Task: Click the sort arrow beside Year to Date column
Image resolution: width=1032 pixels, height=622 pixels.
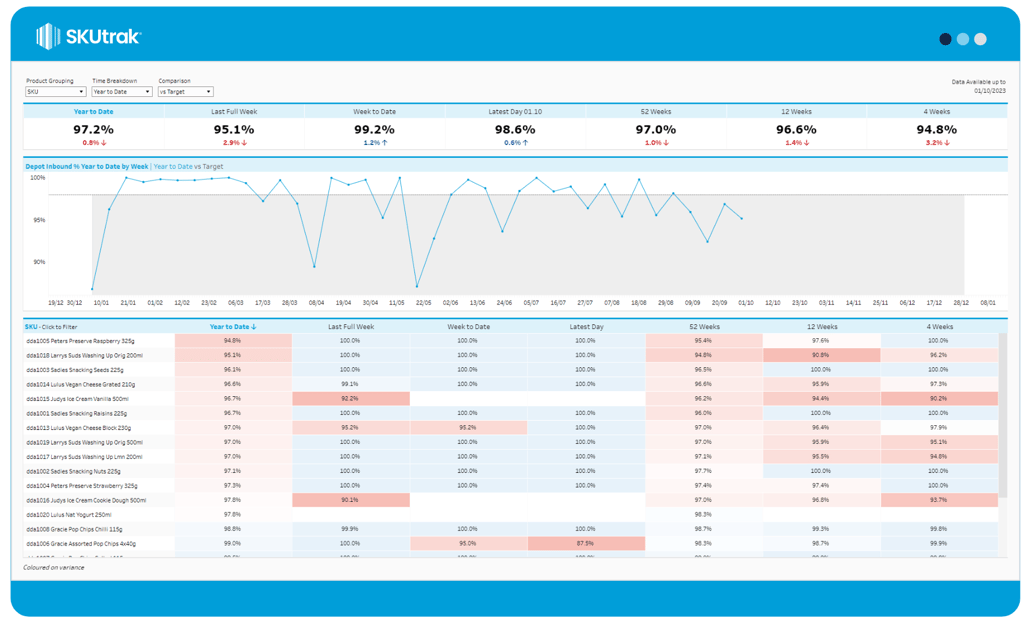Action: [254, 327]
